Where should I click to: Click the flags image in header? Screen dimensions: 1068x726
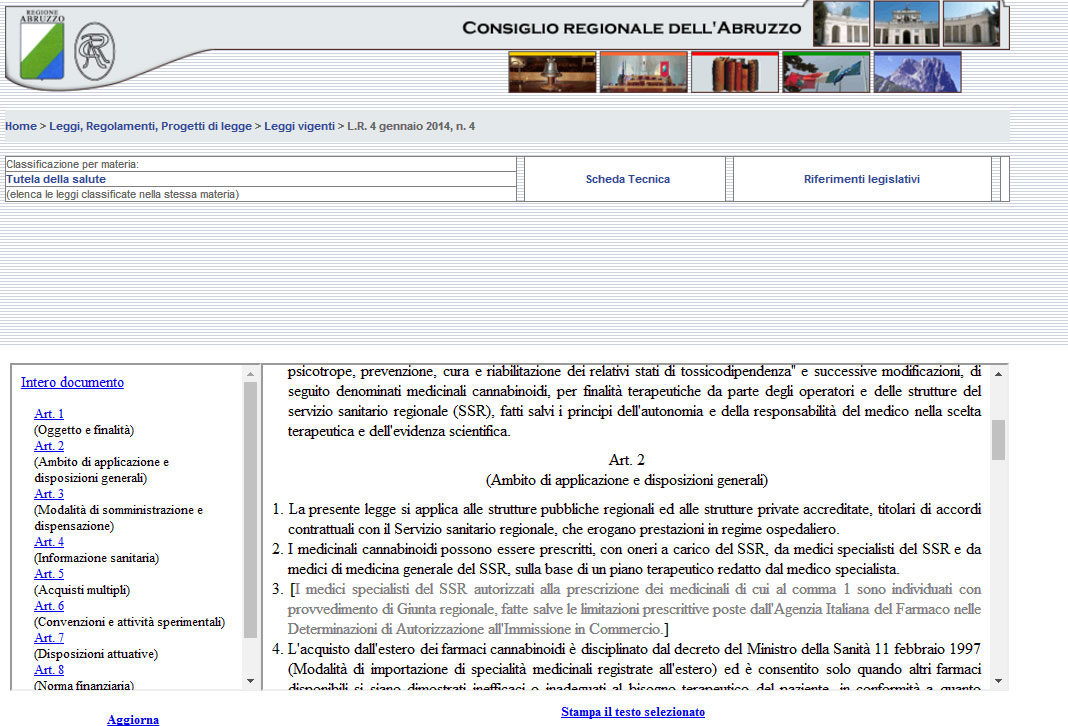click(825, 73)
